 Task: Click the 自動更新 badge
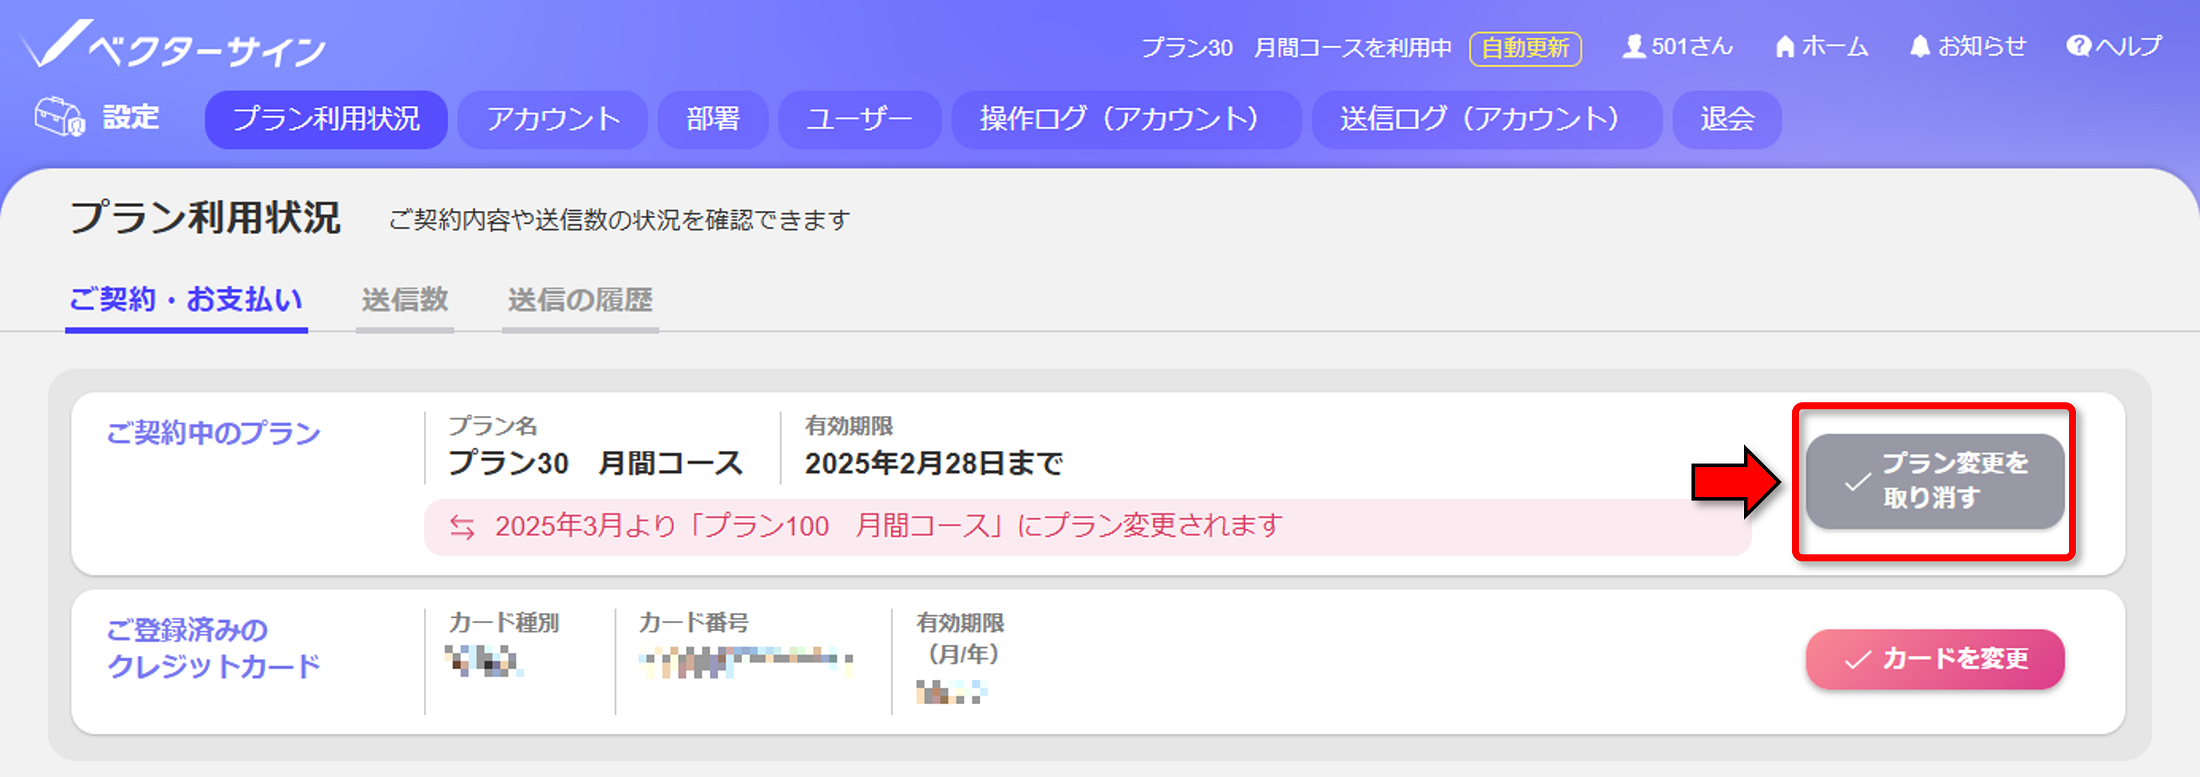(1525, 48)
